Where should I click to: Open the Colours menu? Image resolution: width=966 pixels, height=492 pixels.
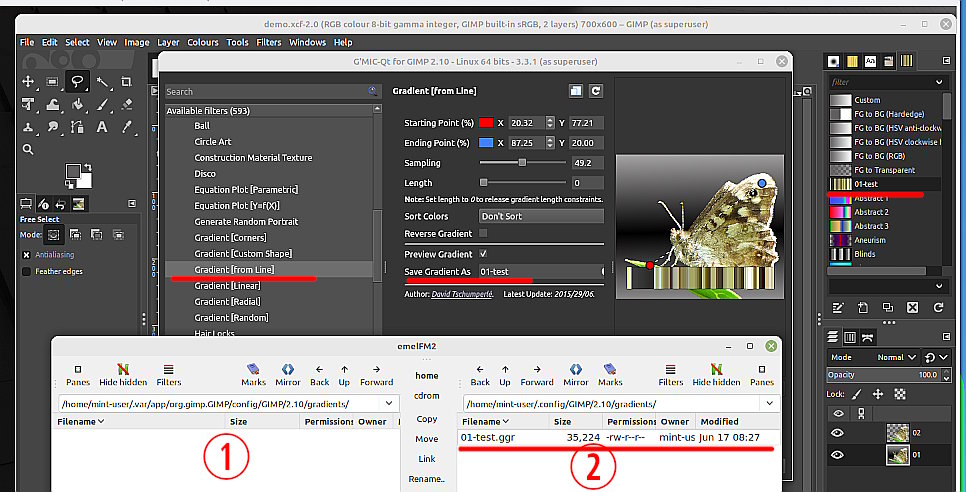click(x=203, y=42)
